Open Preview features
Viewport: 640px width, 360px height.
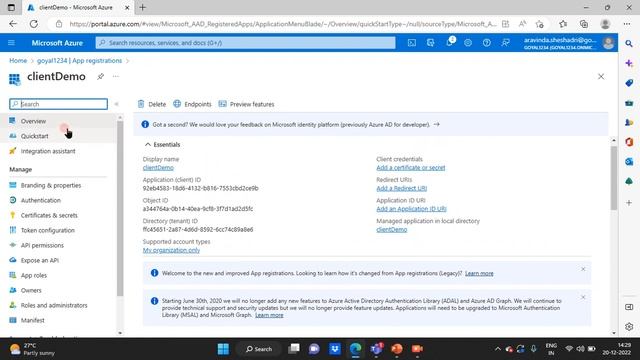click(x=246, y=104)
